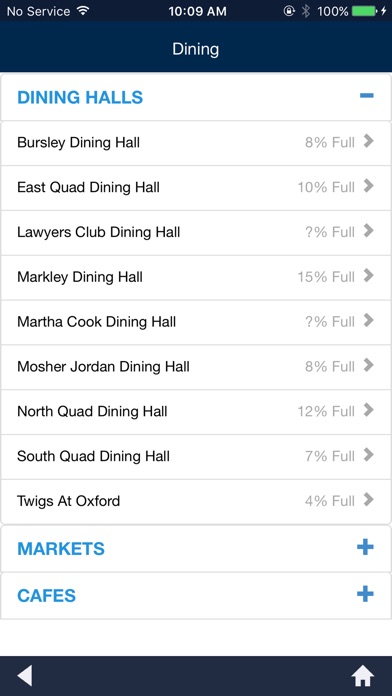
Task: Tap chevron beside South Quad Dining Hall
Action: click(x=368, y=455)
